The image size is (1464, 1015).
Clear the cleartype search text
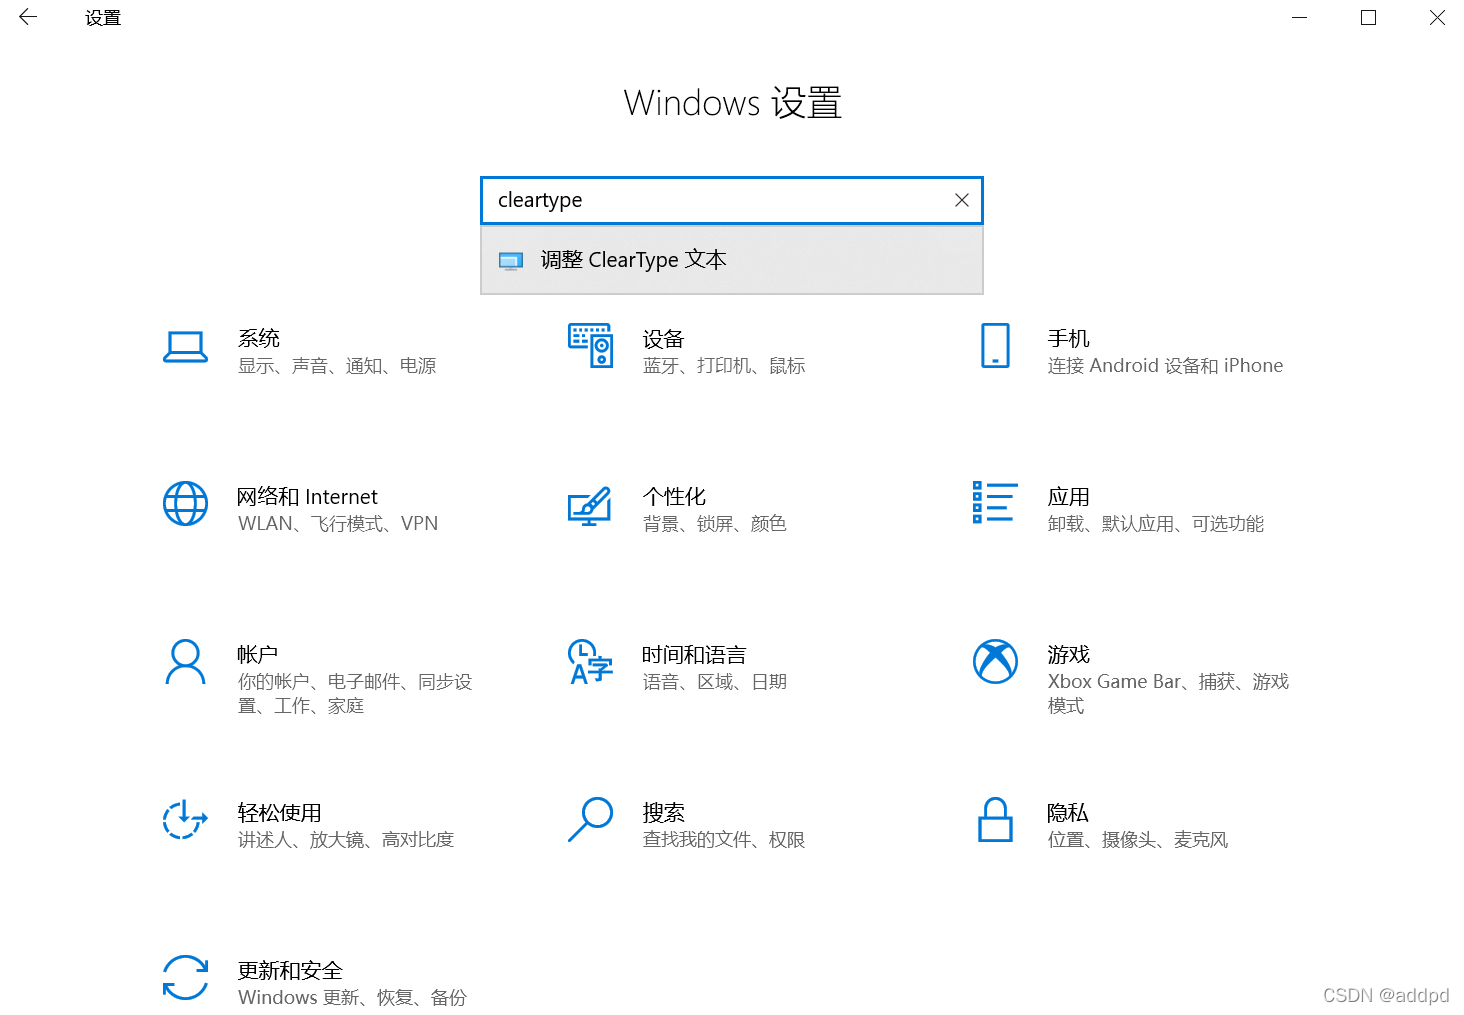pos(962,200)
